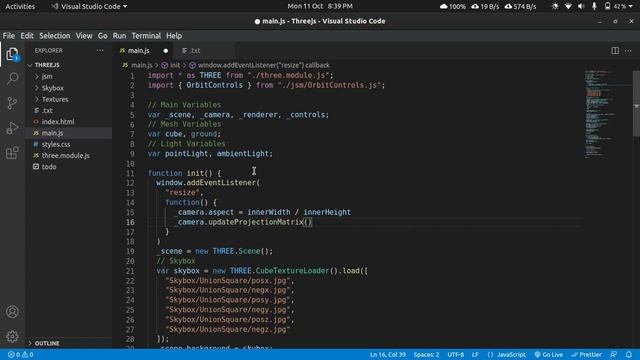Open the File menu

pyautogui.click(x=9, y=36)
